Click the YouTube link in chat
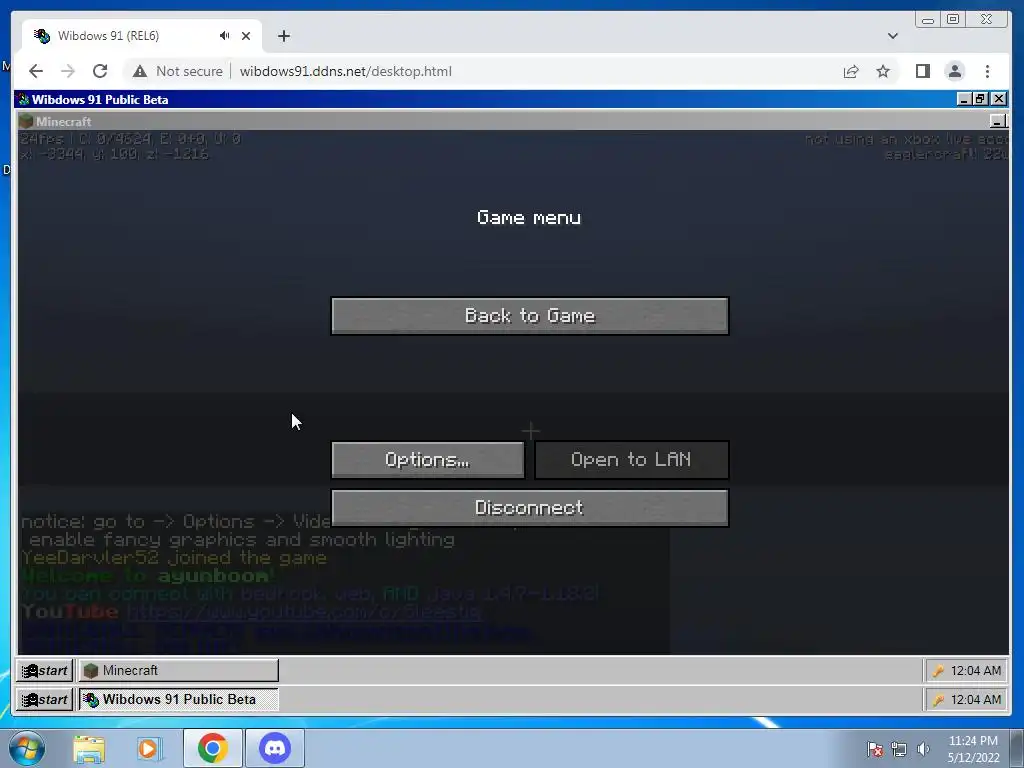The image size is (1024, 768). coord(304,612)
